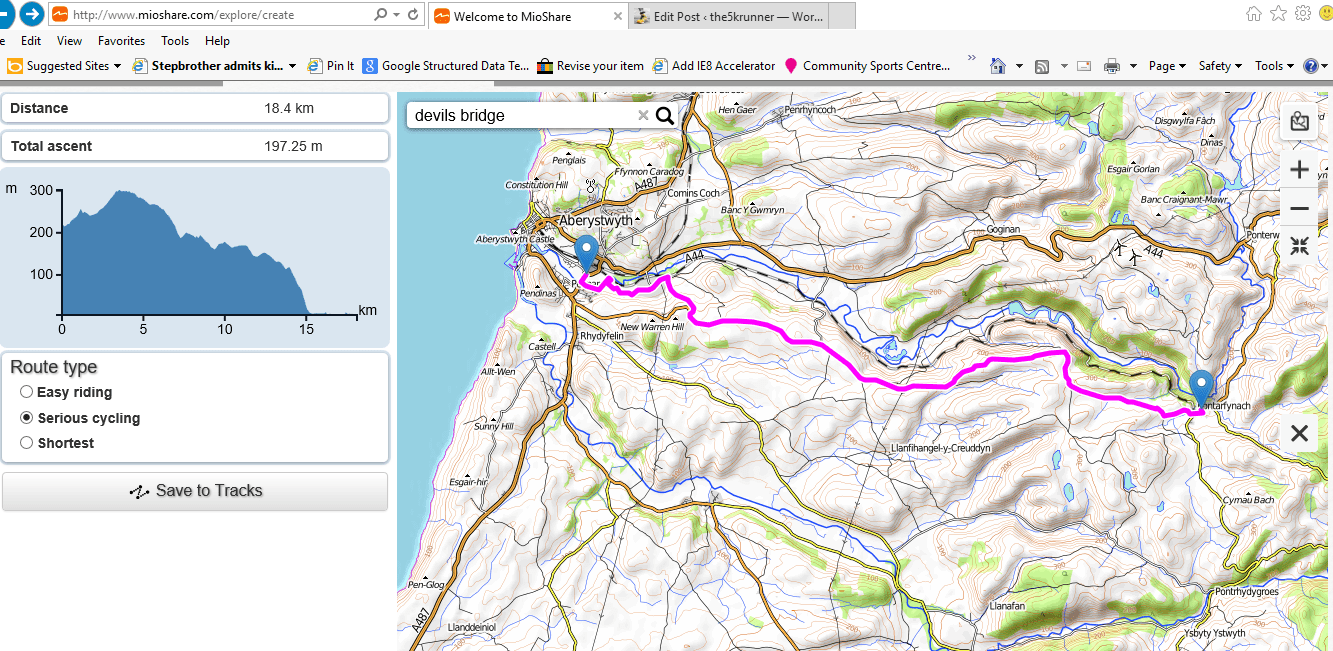Zoom in on the map using the plus icon
This screenshot has height=651, width=1333.
point(1299,169)
